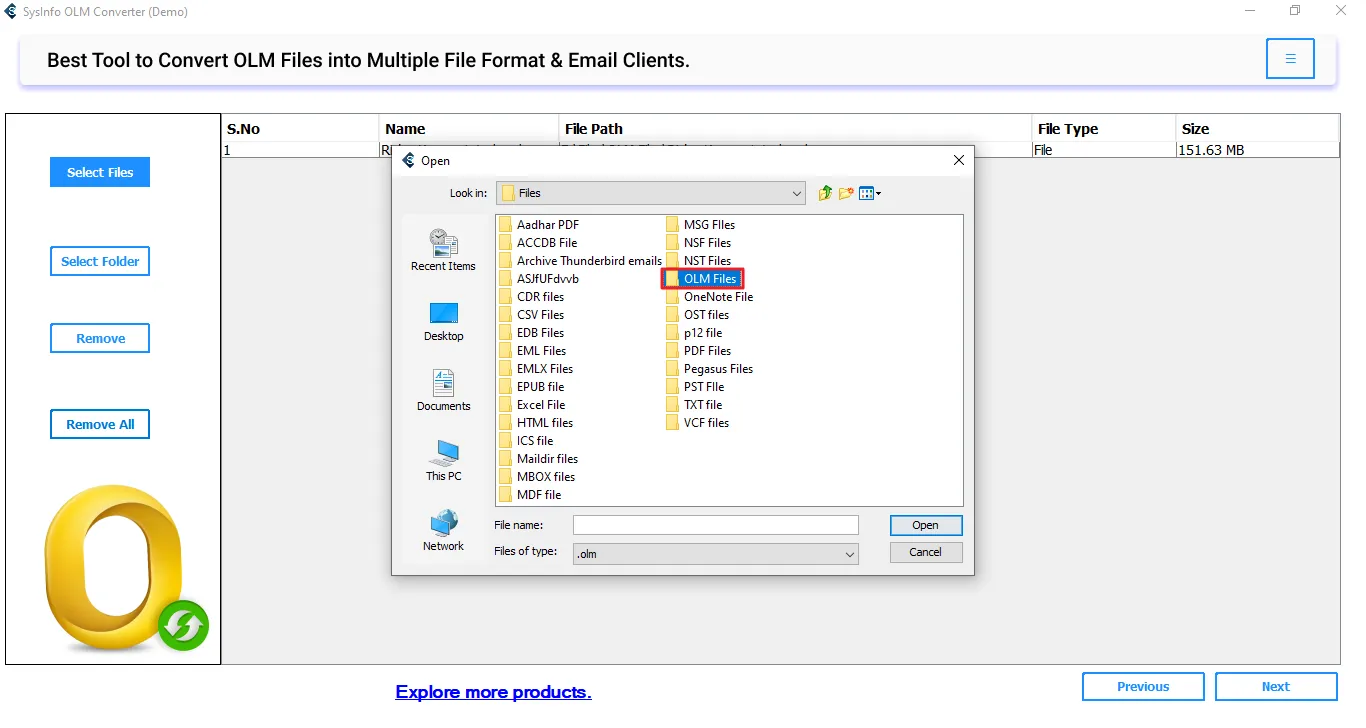Select the ASJfUFdvvb folder
Viewport: 1366px width, 728px height.
coord(539,279)
